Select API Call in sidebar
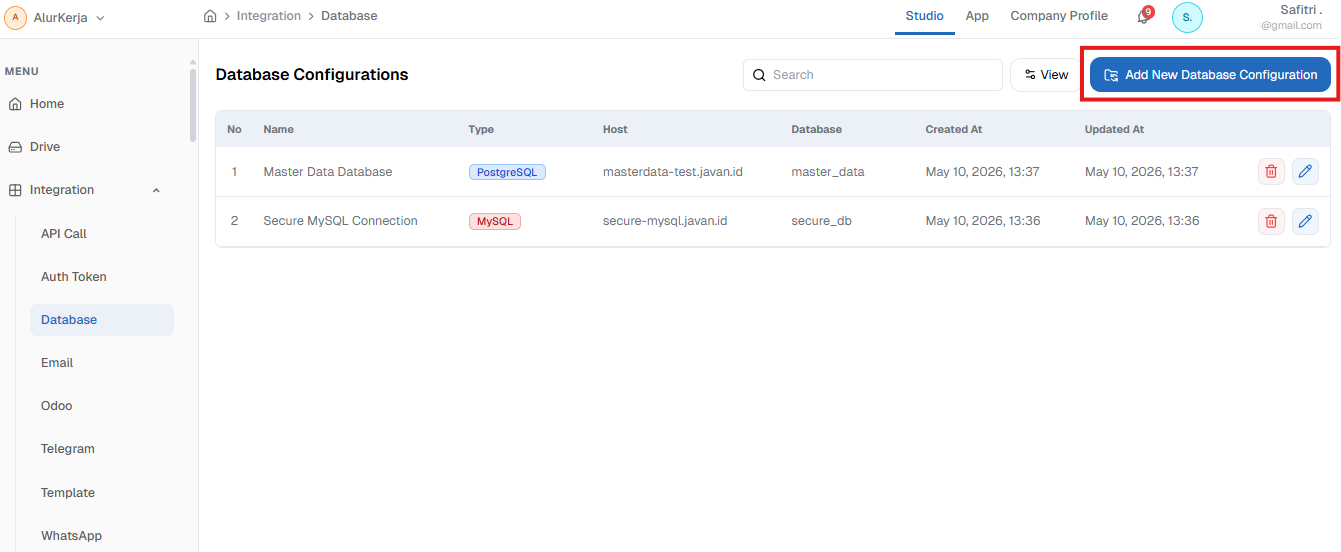Image resolution: width=1341 pixels, height=552 pixels. point(64,234)
